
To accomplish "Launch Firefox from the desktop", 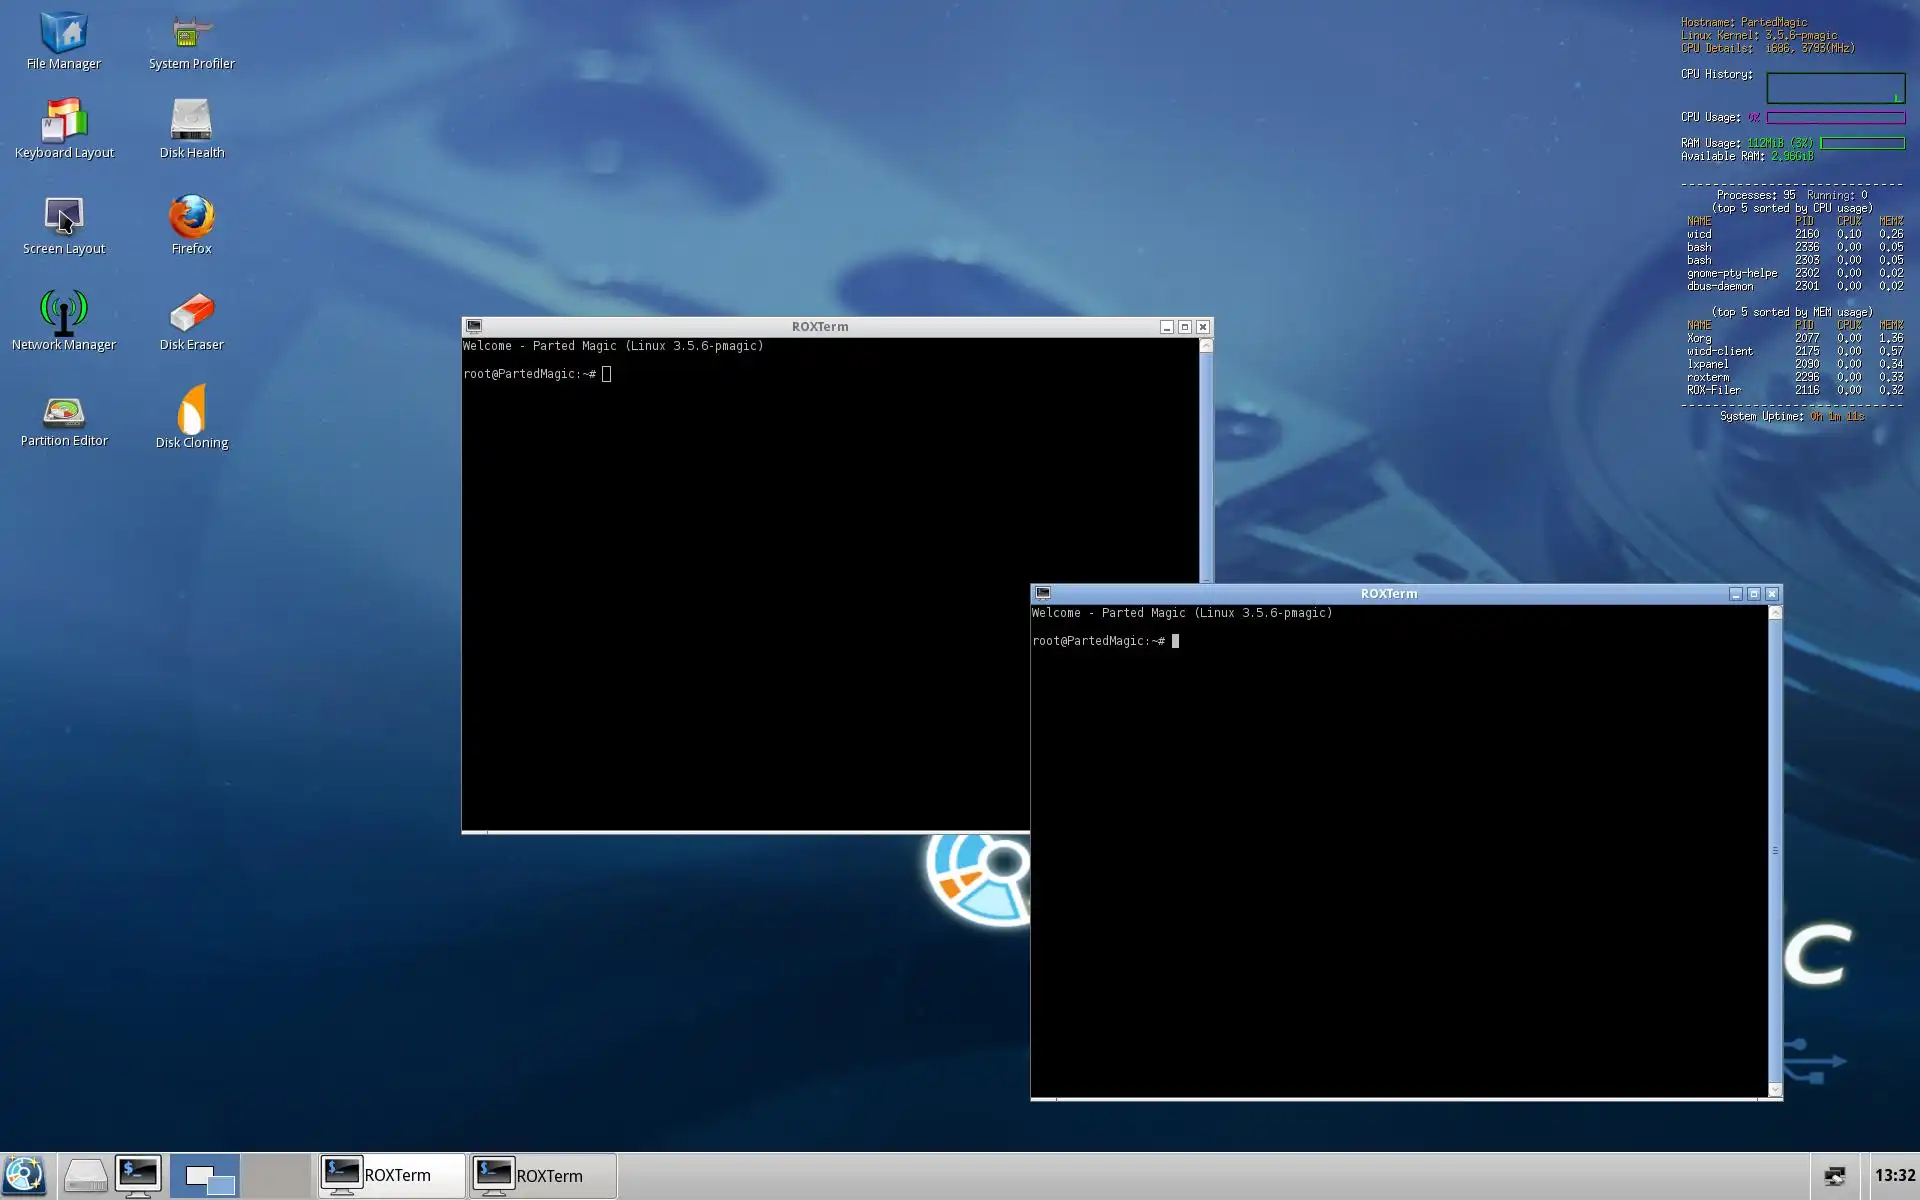I will point(191,216).
